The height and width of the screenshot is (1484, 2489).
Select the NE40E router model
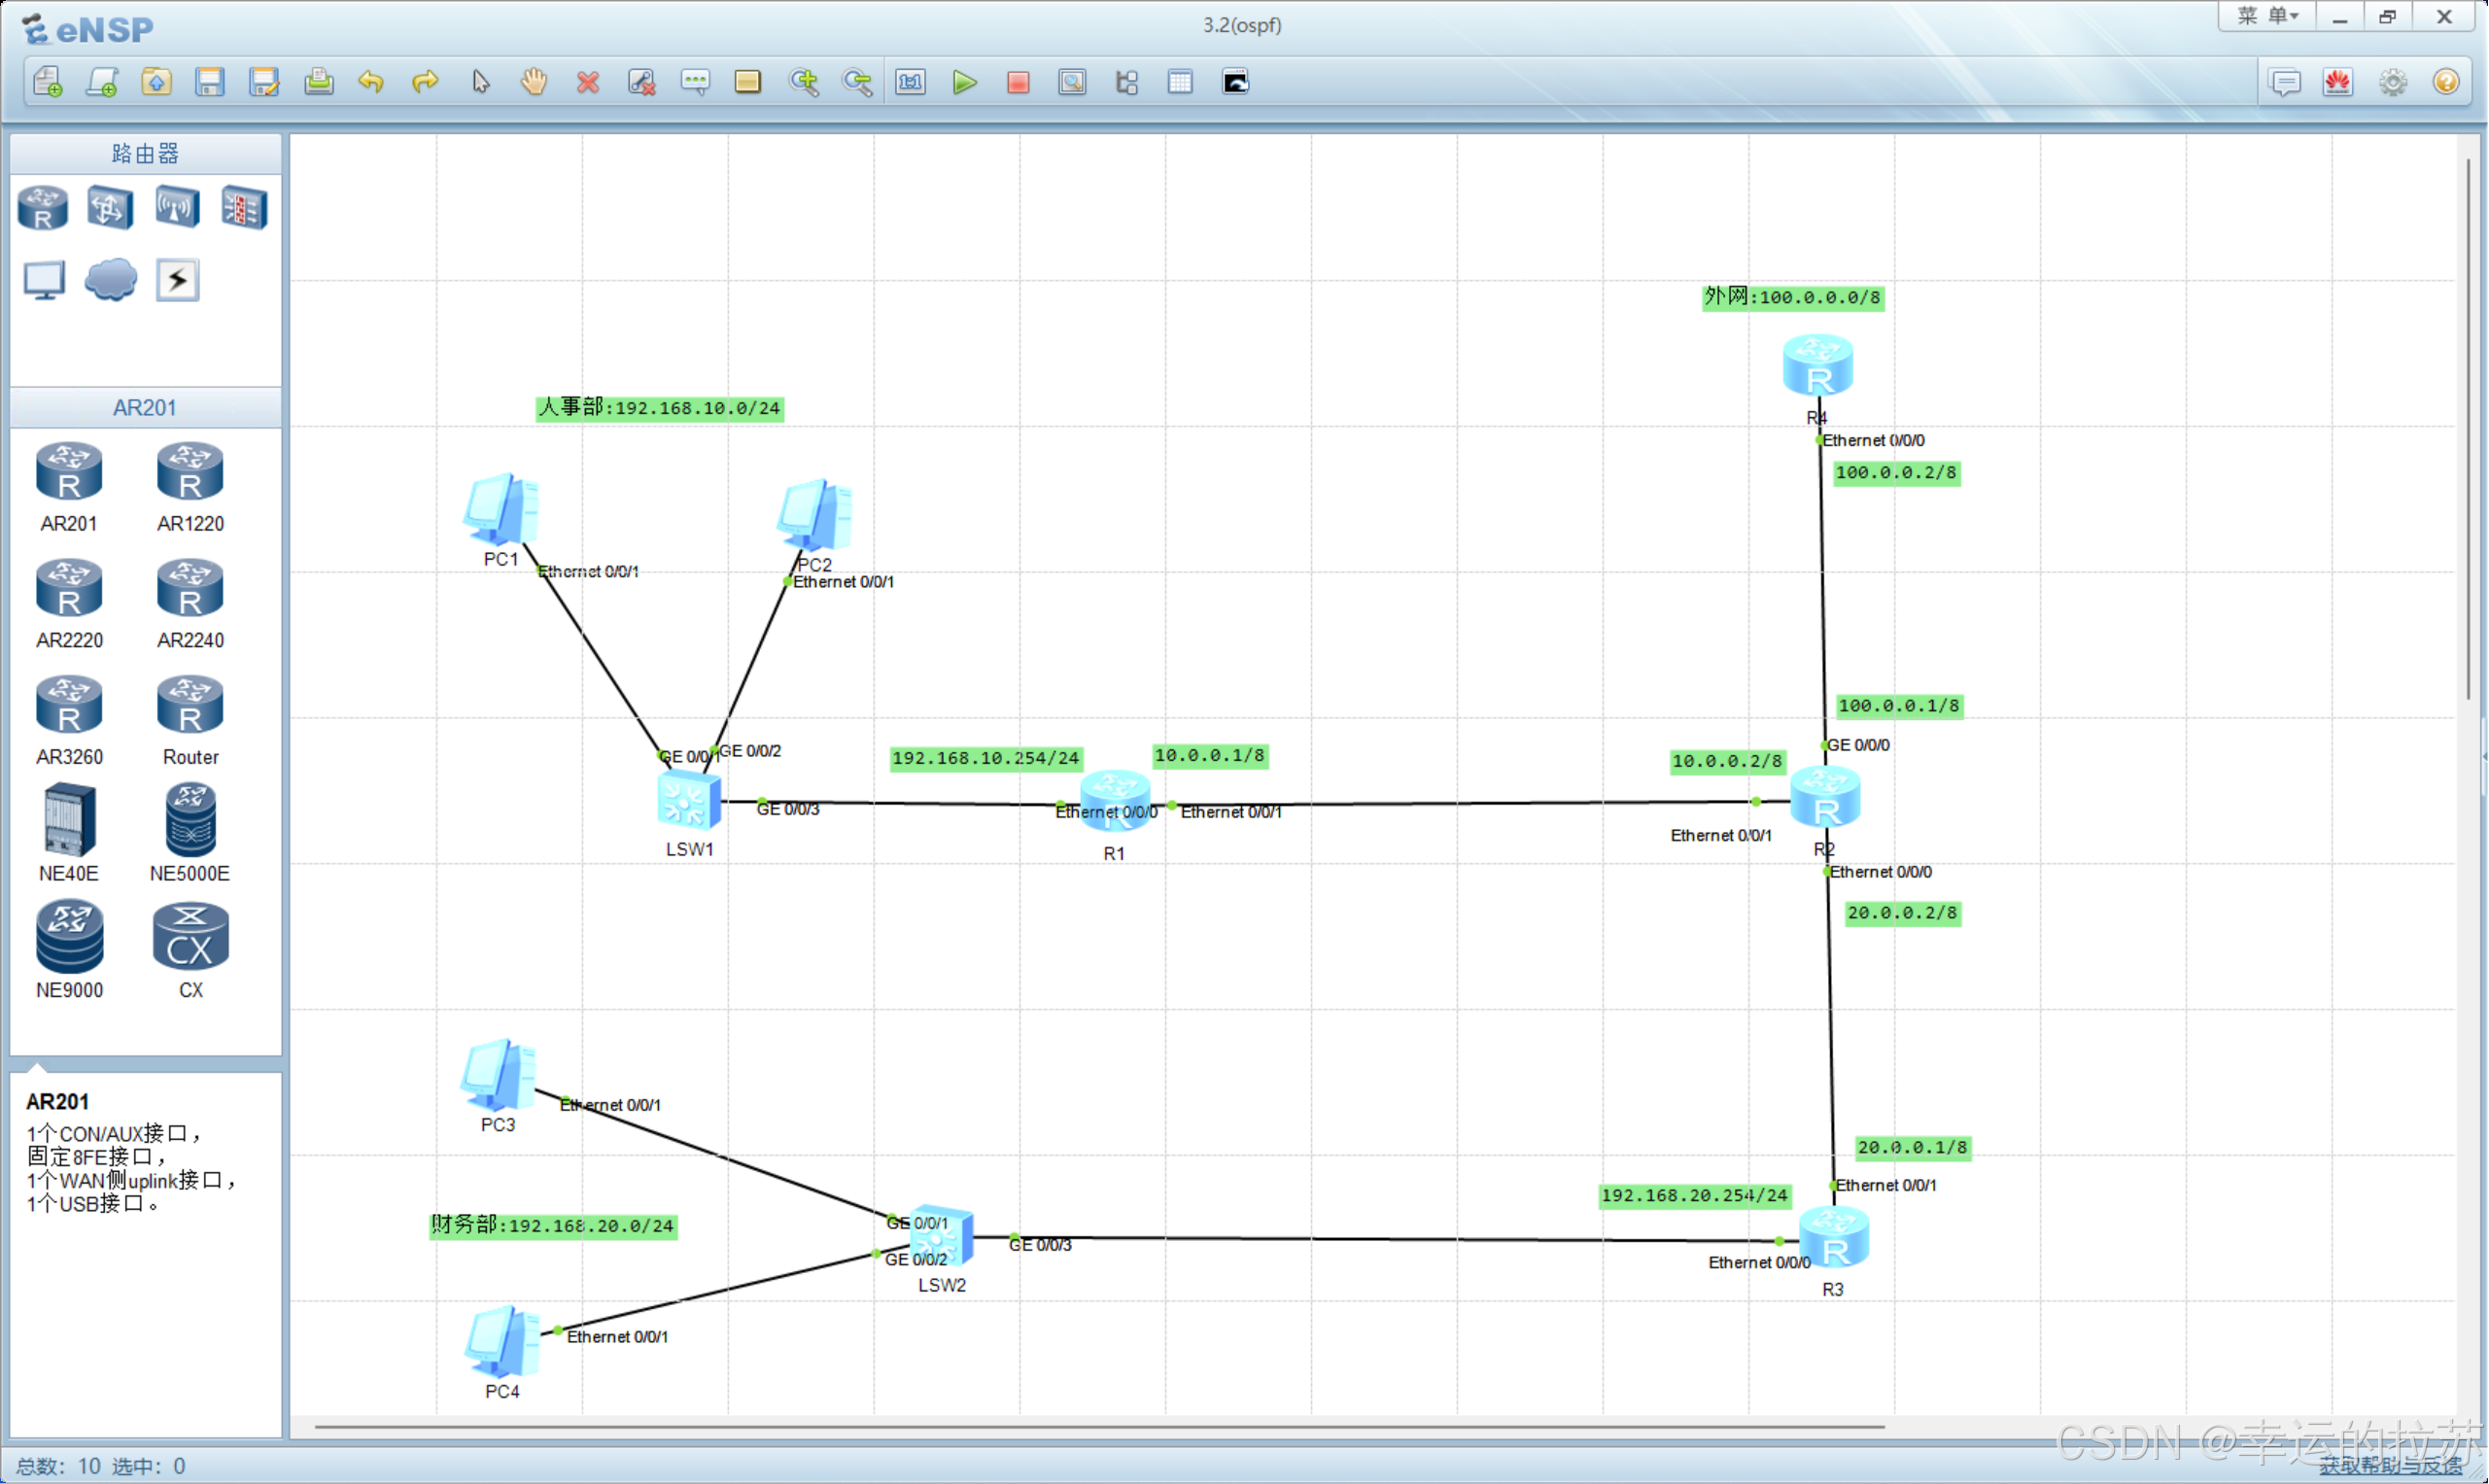[x=69, y=820]
